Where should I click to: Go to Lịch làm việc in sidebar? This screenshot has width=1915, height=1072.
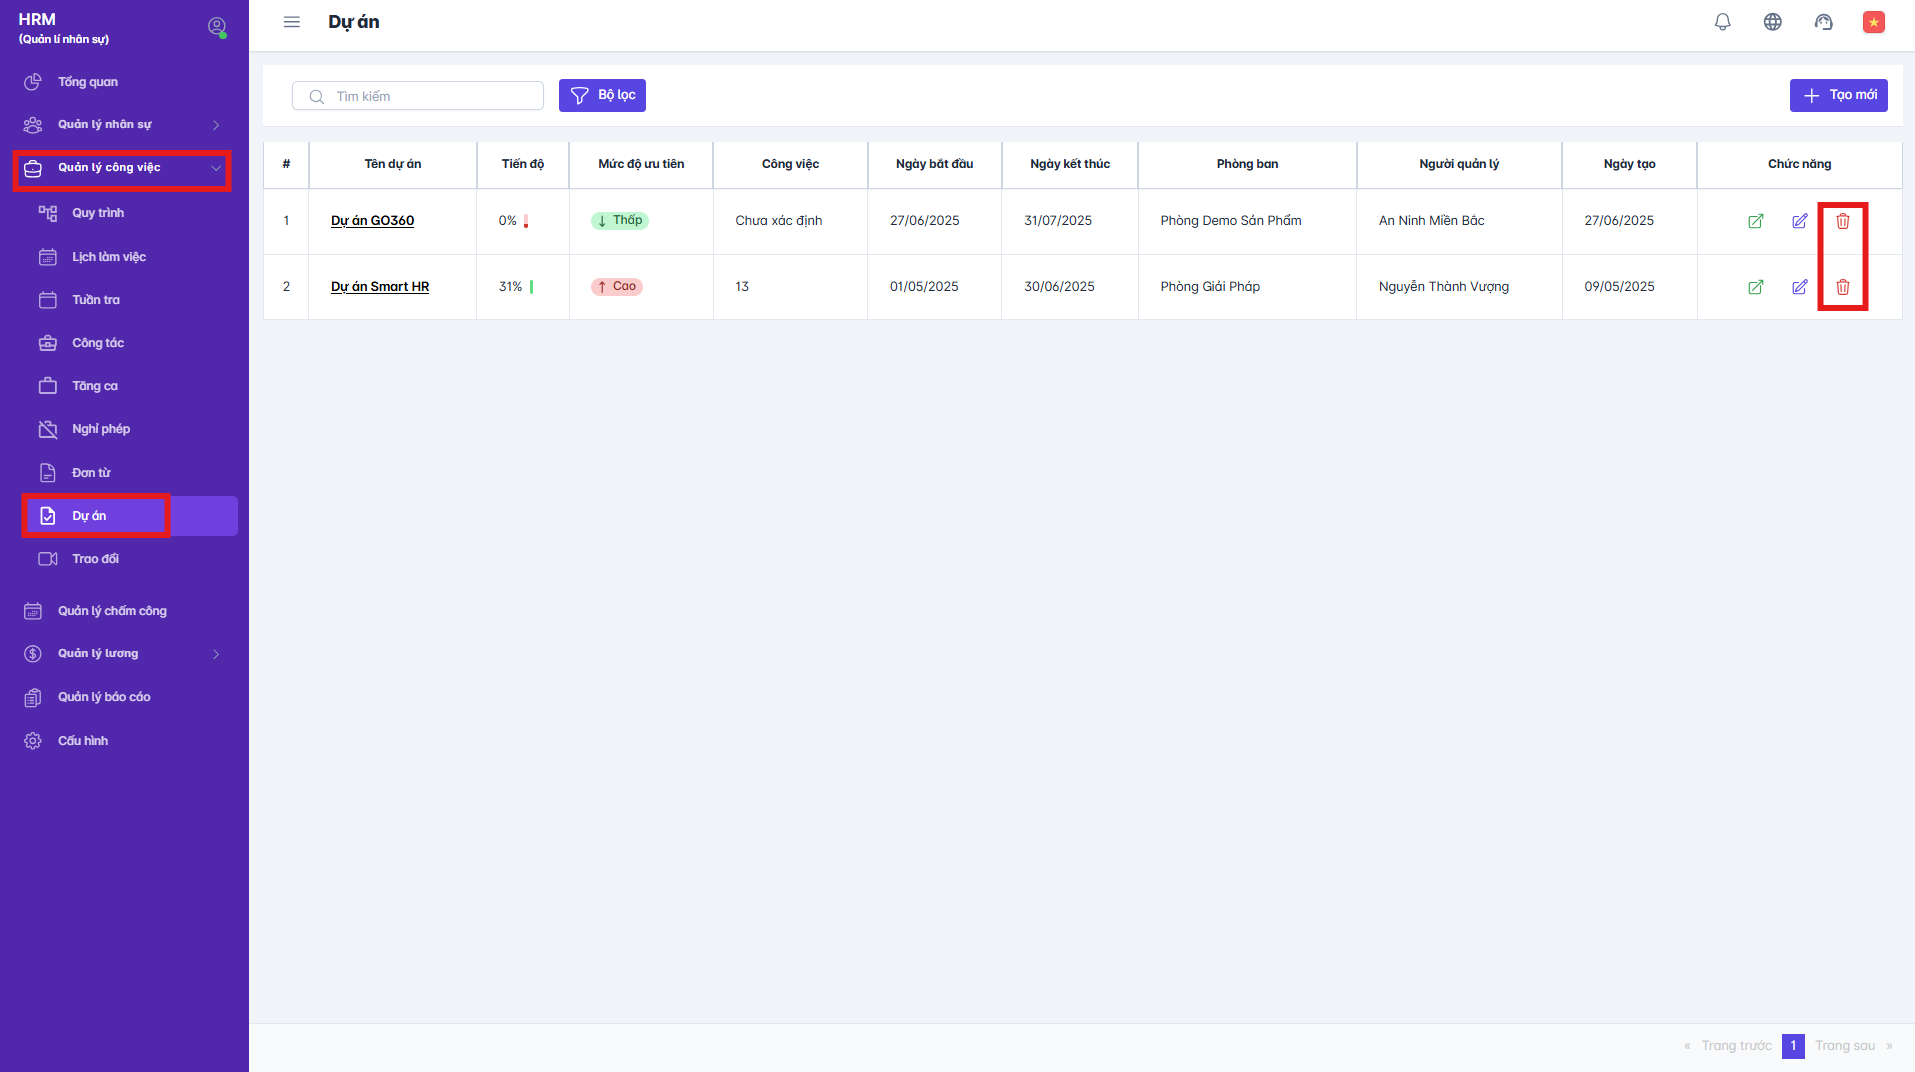(x=108, y=257)
